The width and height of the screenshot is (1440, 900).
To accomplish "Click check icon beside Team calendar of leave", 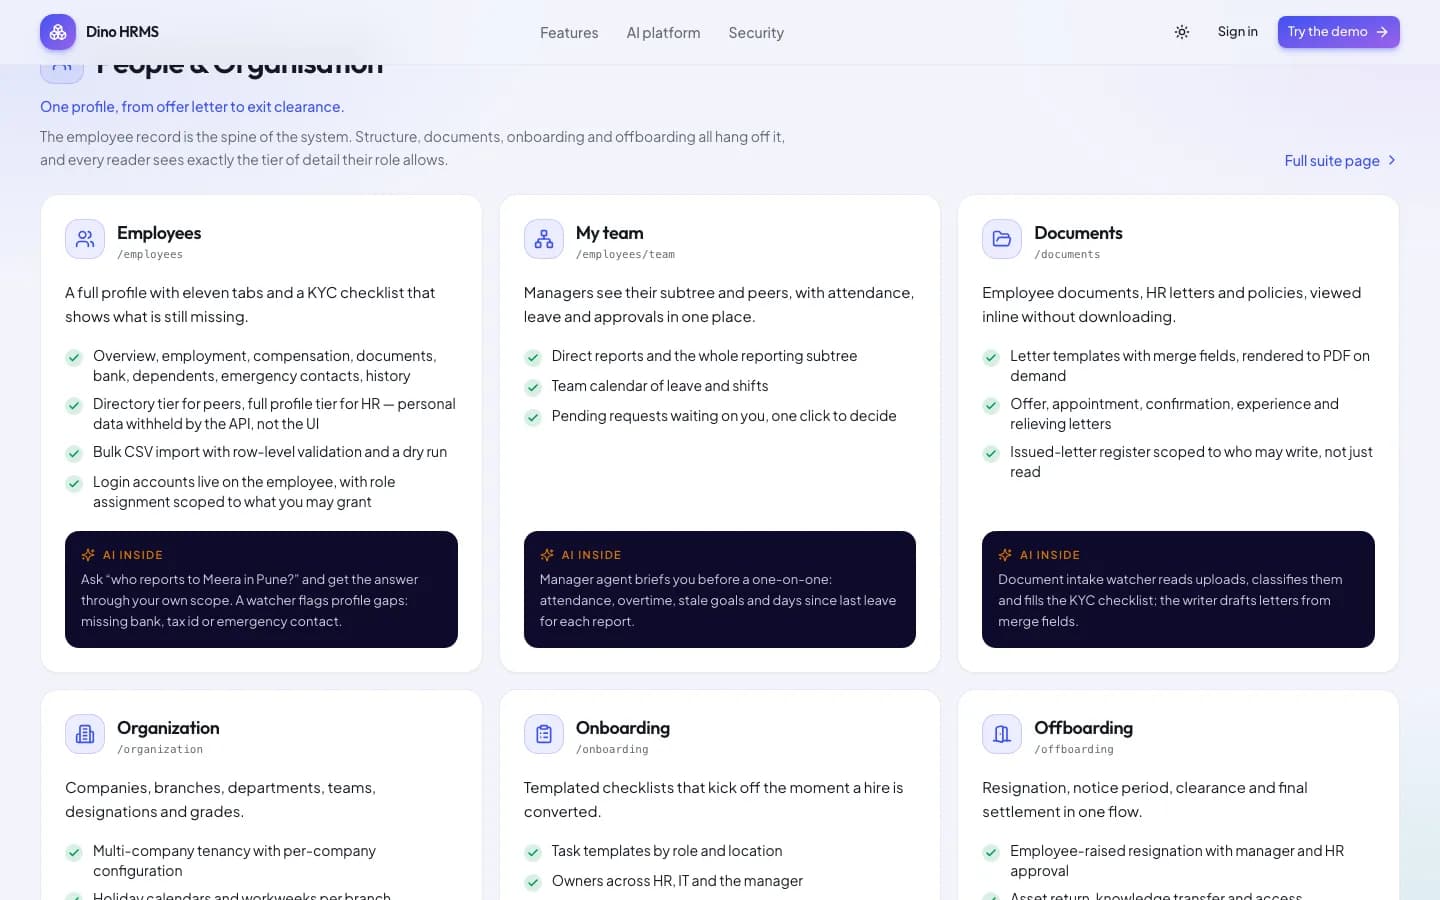I will (x=533, y=387).
